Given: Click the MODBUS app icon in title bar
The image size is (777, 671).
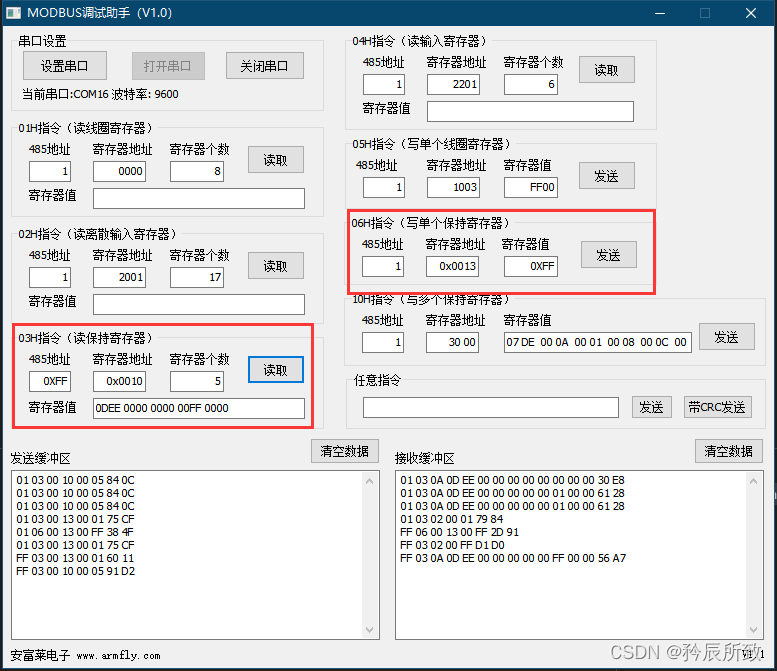Looking at the screenshot, I should point(13,13).
